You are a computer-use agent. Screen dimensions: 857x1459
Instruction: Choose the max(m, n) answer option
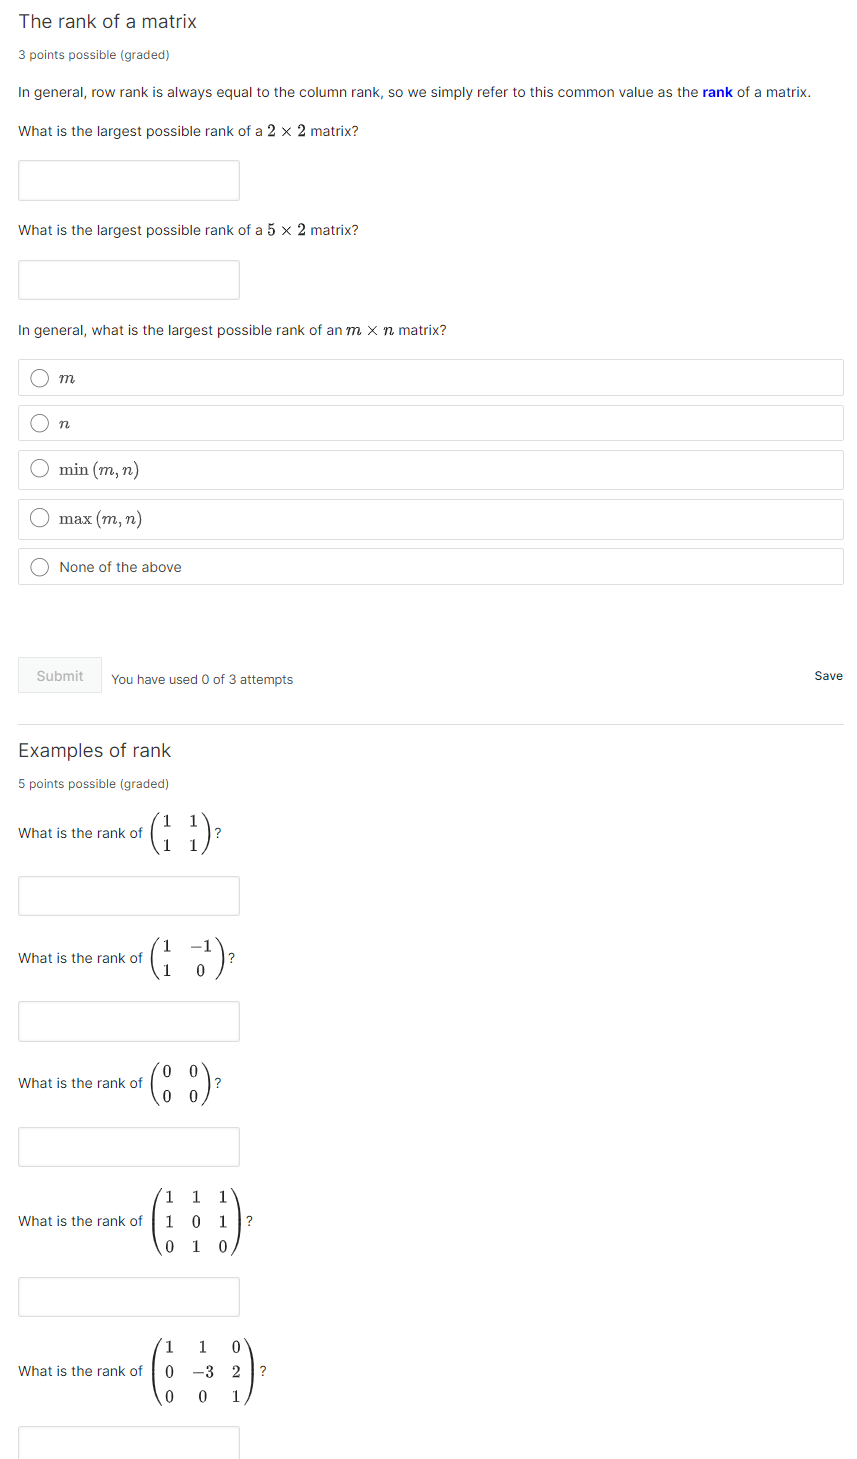[39, 518]
